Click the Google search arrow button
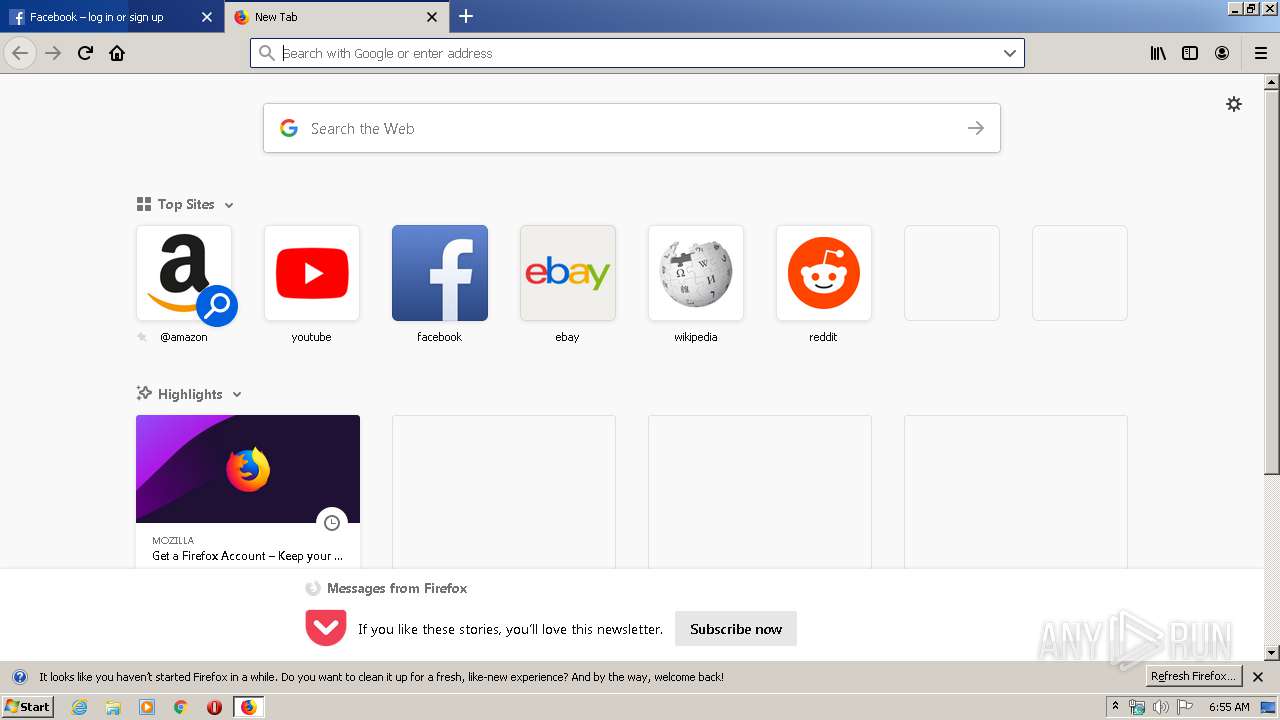 point(976,128)
